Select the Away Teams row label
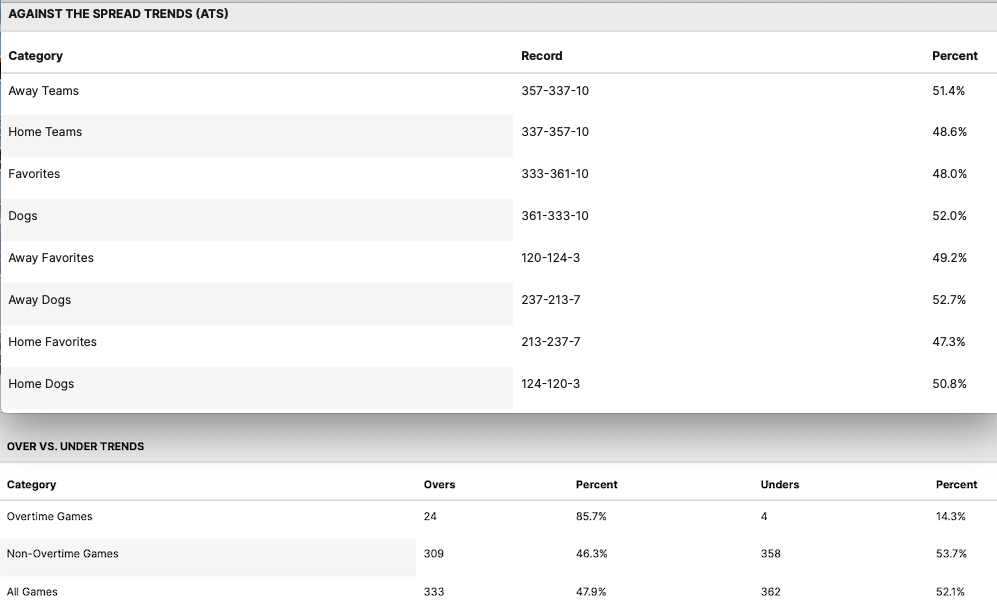Screen dimensions: 997x602 [44, 91]
